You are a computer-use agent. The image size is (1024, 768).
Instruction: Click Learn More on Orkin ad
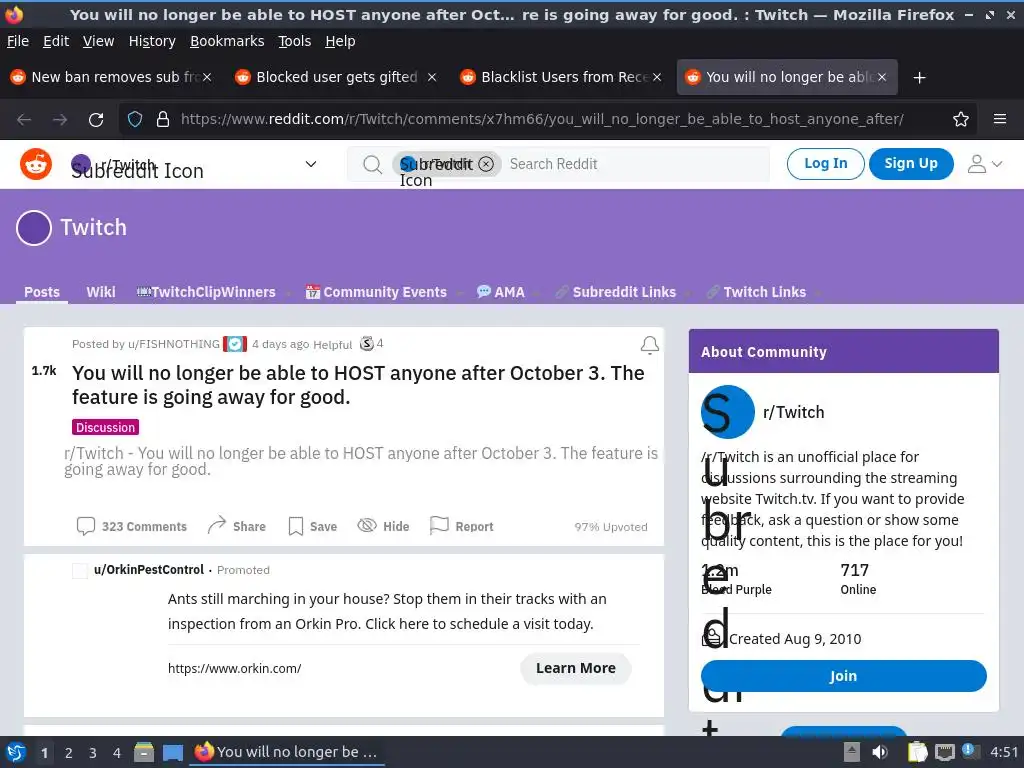tap(575, 668)
